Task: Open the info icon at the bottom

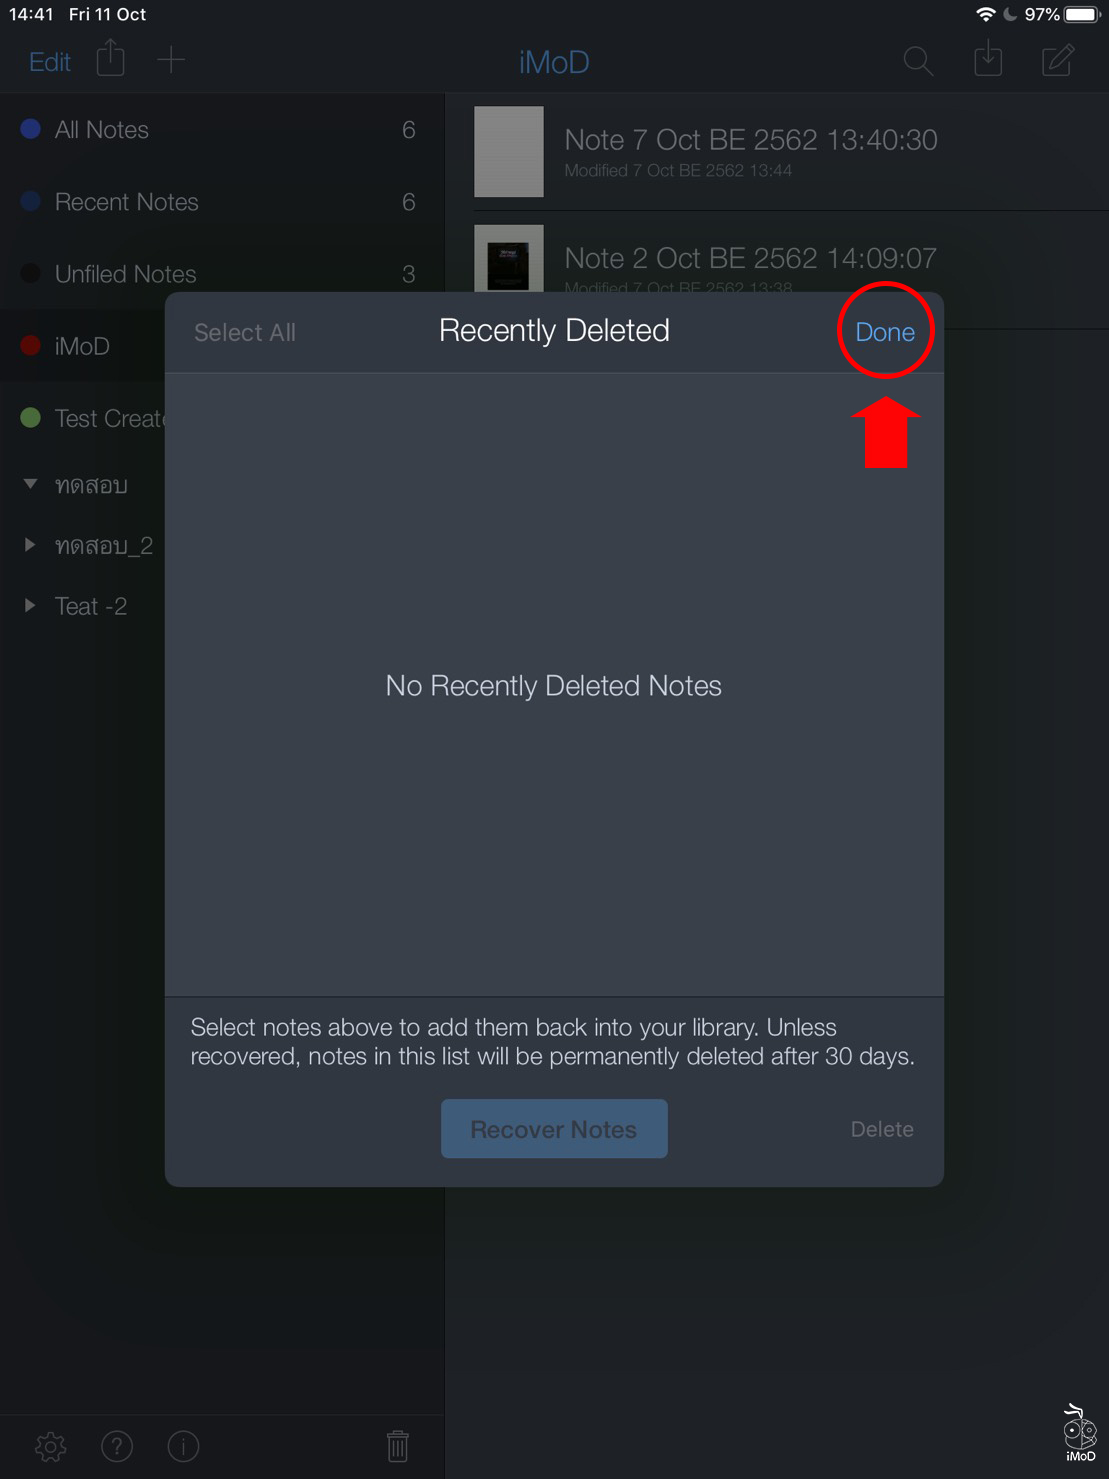Action: click(183, 1446)
